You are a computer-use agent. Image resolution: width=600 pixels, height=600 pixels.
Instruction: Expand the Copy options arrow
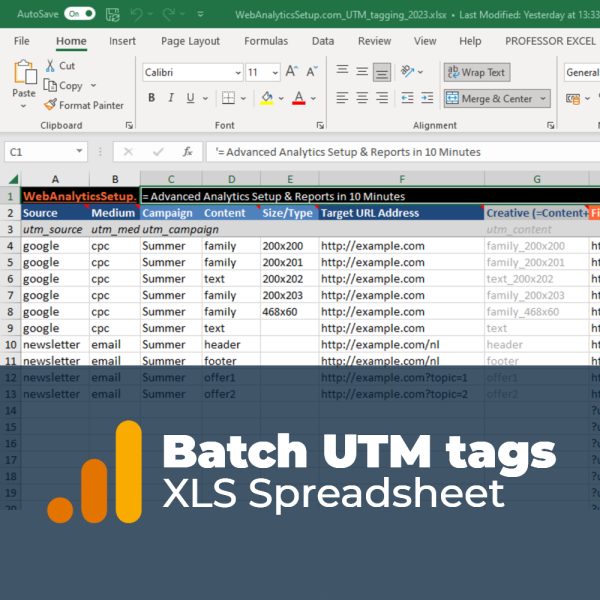(93, 85)
